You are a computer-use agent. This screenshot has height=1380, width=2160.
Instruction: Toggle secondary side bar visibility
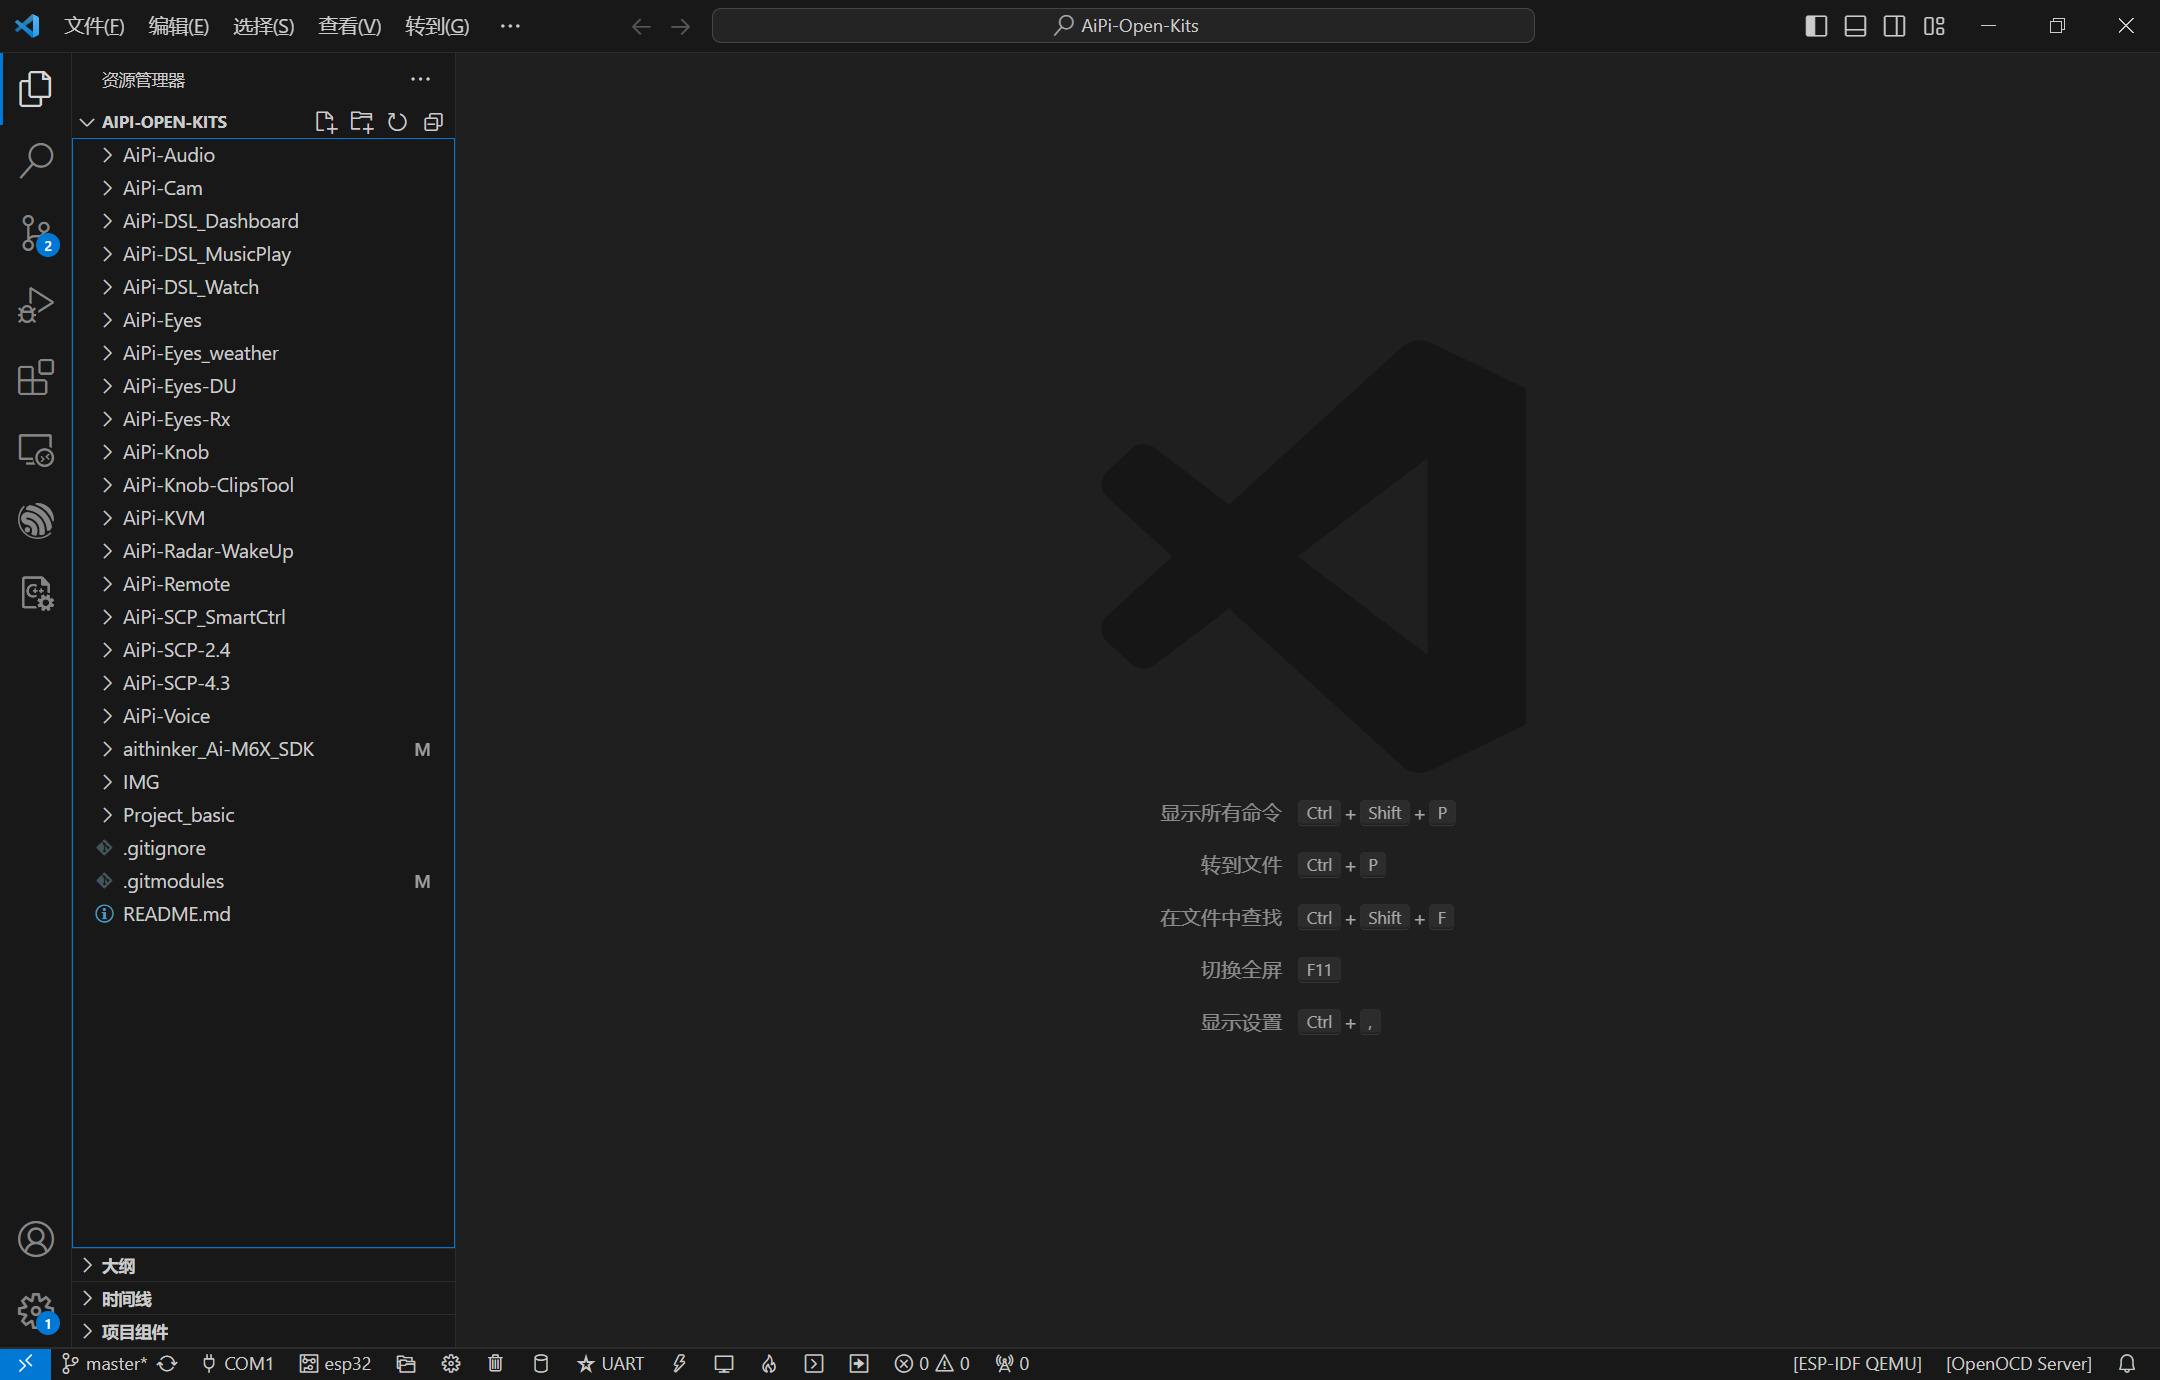(1894, 26)
